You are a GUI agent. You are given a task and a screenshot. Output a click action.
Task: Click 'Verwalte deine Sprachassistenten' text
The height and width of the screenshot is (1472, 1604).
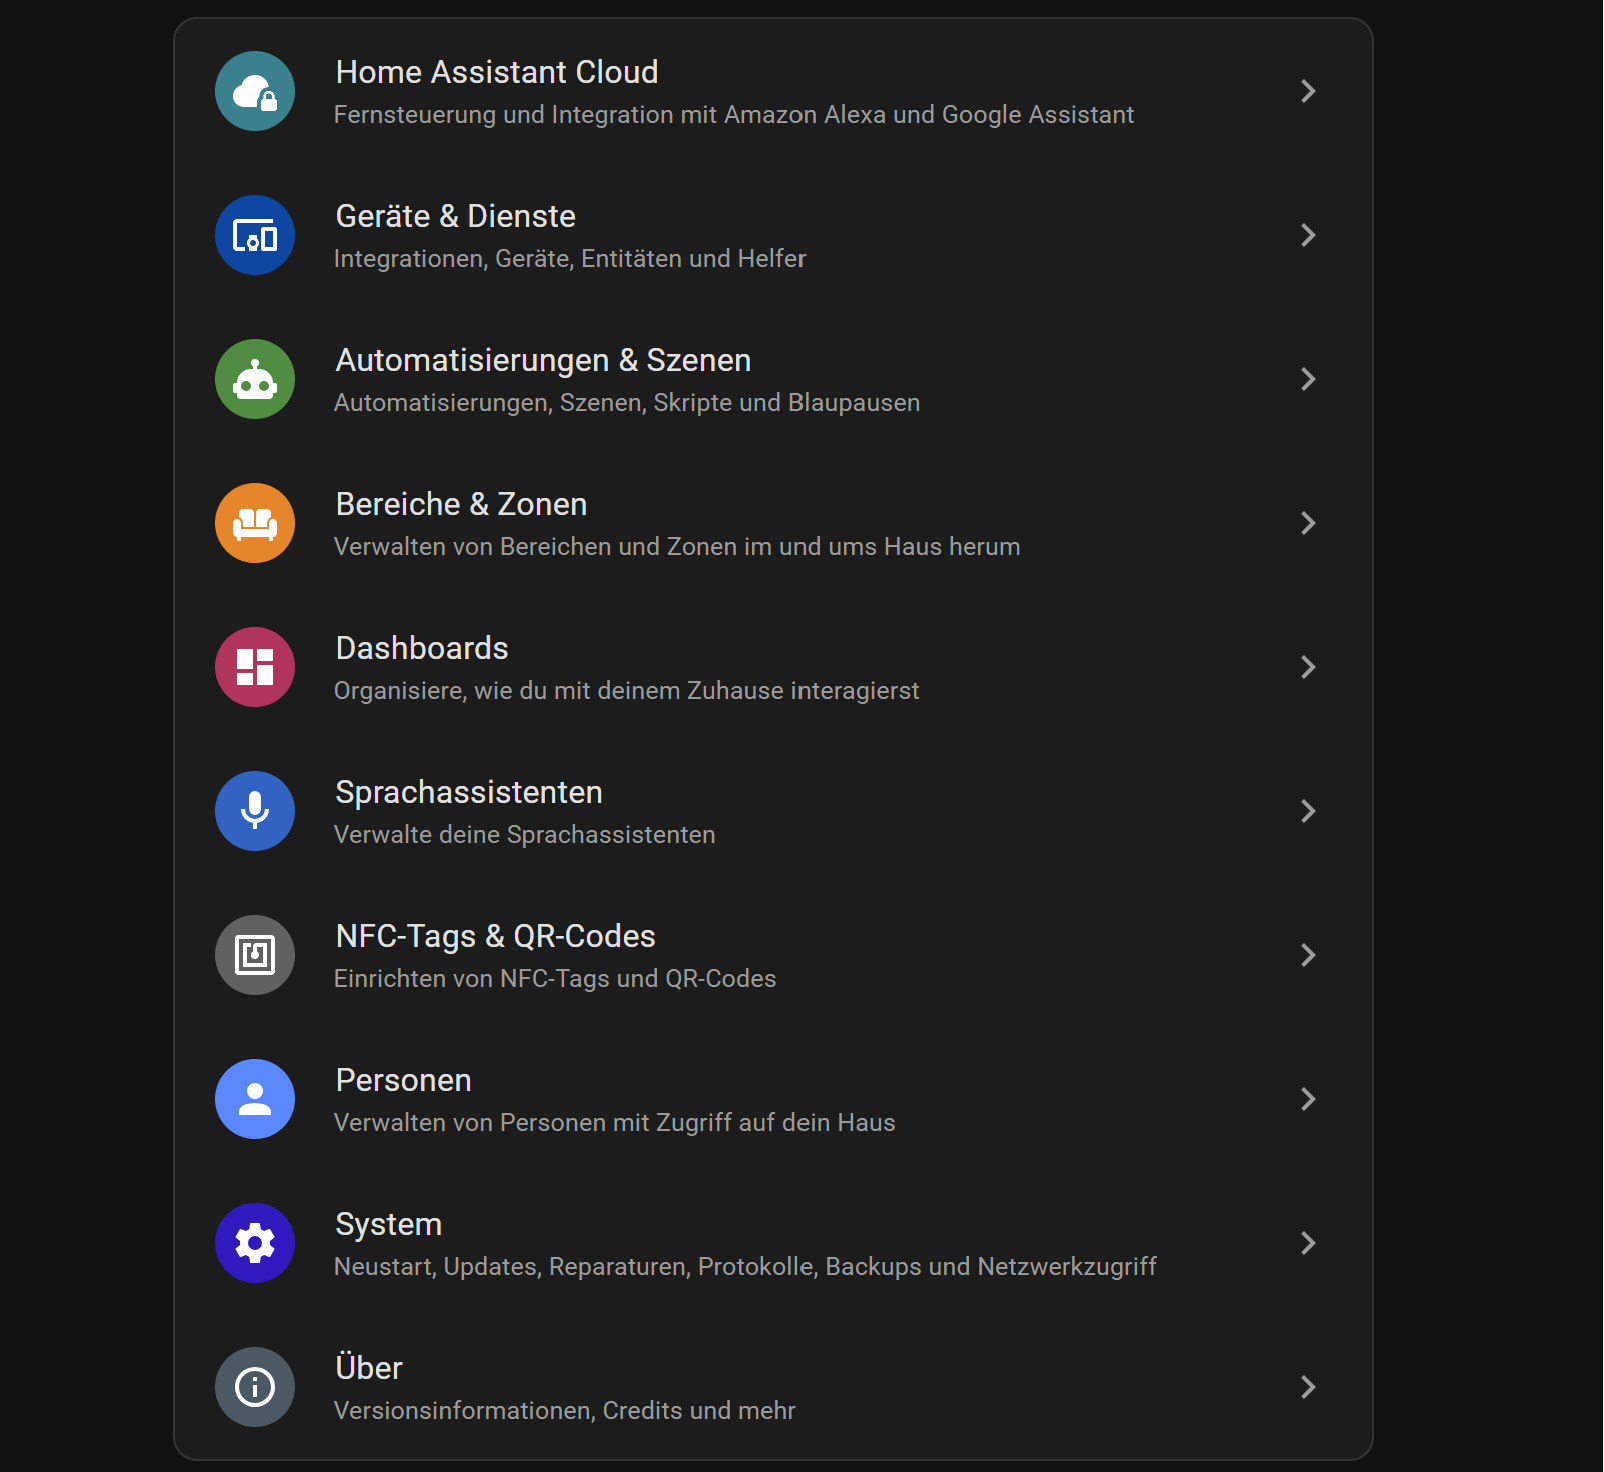[x=525, y=835]
